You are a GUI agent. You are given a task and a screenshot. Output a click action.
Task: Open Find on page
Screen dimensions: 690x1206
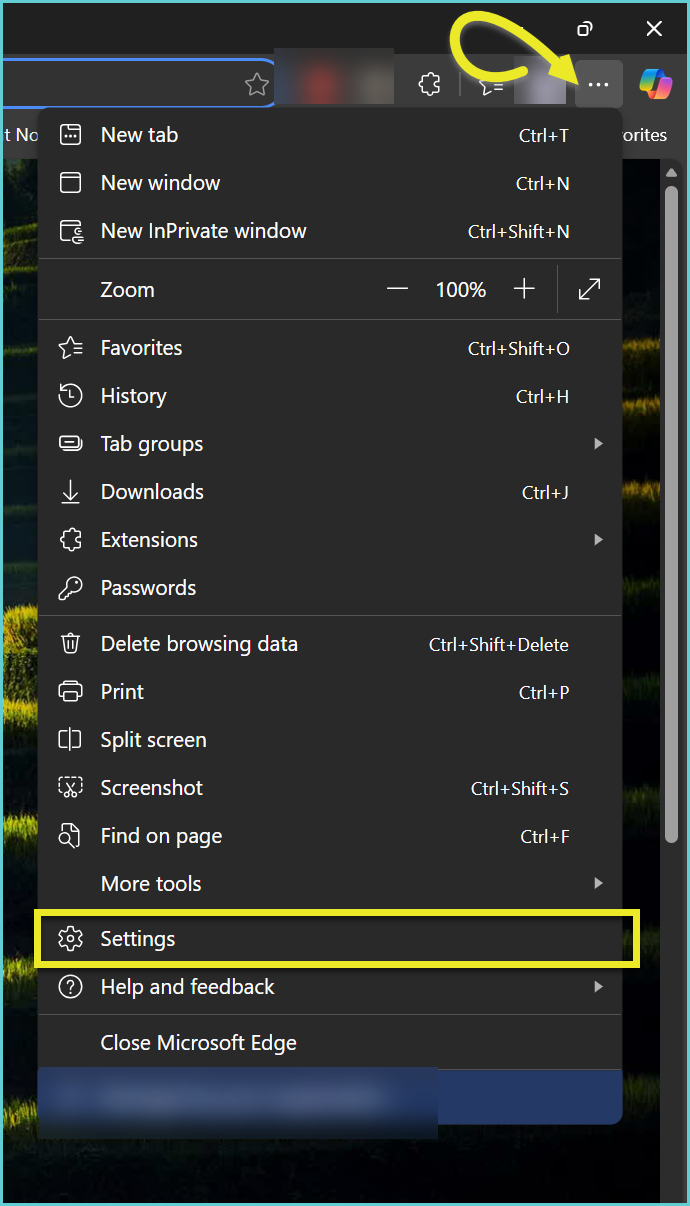tap(330, 836)
